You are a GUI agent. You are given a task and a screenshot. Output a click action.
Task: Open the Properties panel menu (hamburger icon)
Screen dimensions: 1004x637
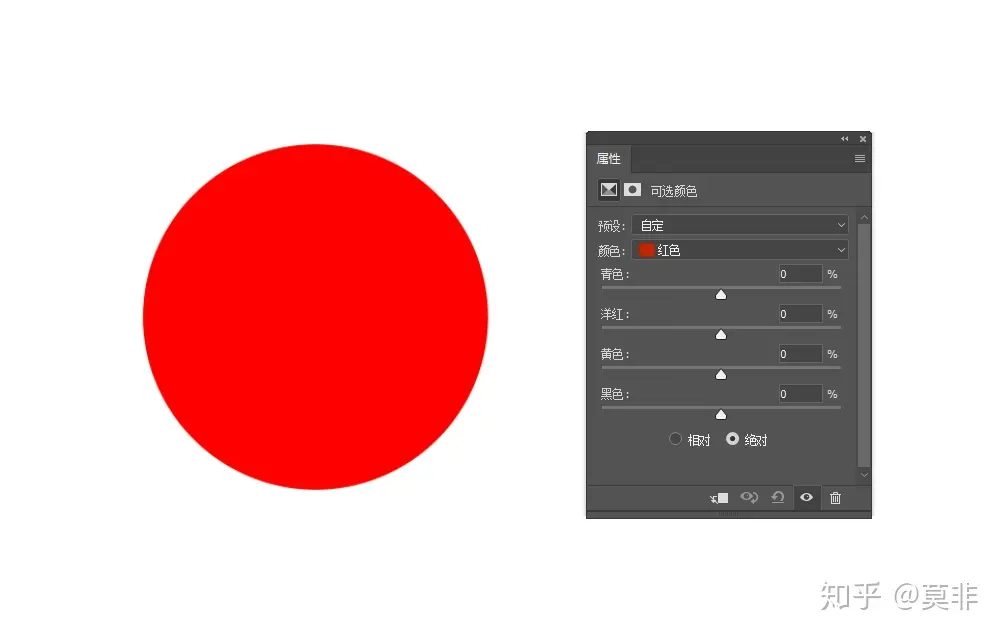(x=859, y=158)
